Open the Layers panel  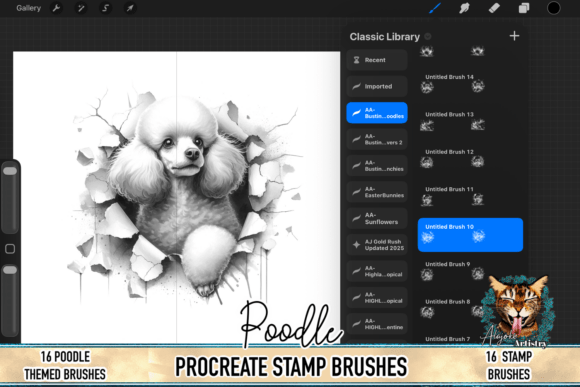pos(524,8)
